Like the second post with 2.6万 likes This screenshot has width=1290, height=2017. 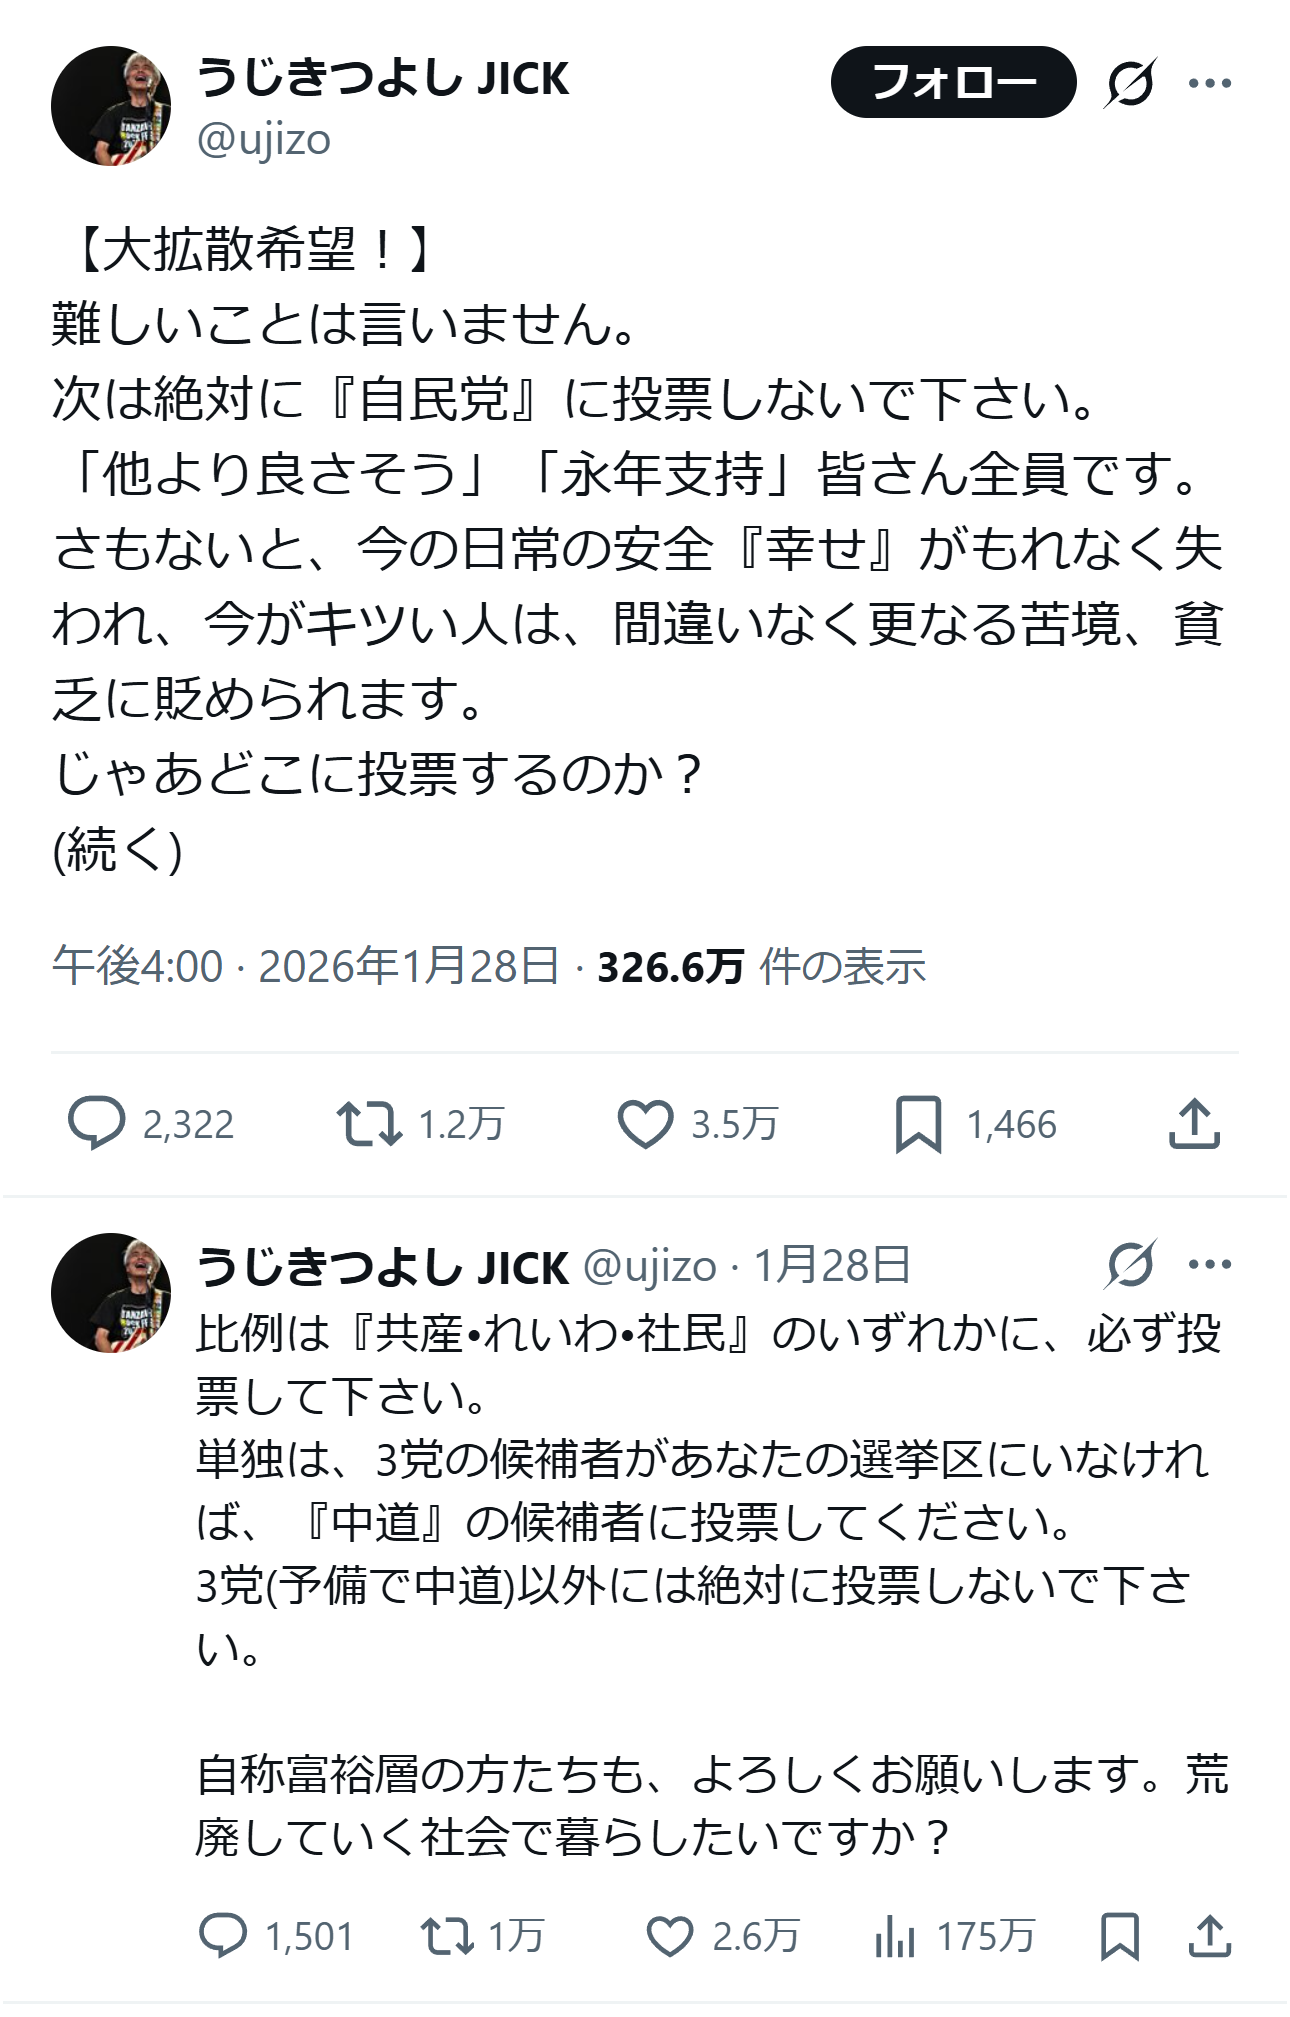pyautogui.click(x=669, y=1935)
